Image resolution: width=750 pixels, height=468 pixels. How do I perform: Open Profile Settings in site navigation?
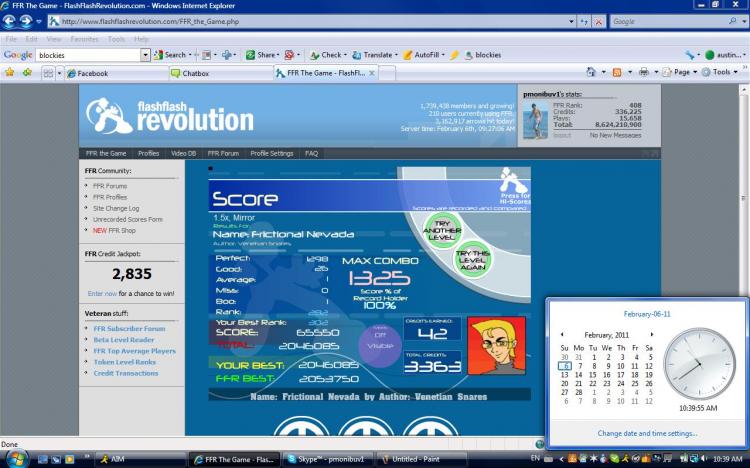tap(271, 154)
